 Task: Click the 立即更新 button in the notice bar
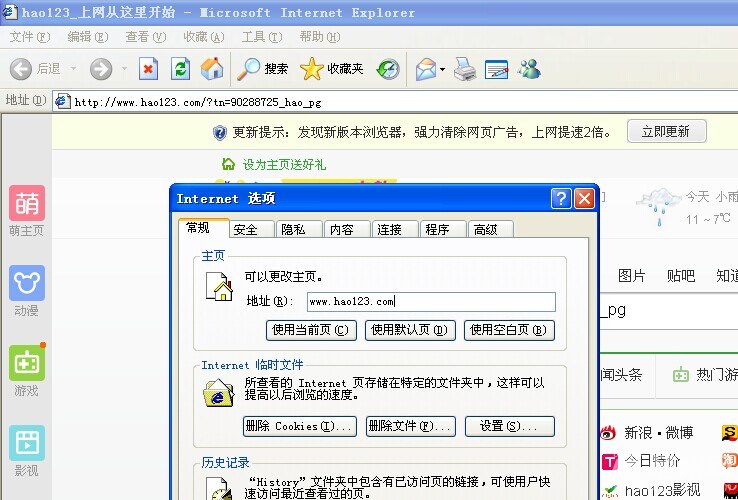pyautogui.click(x=666, y=131)
